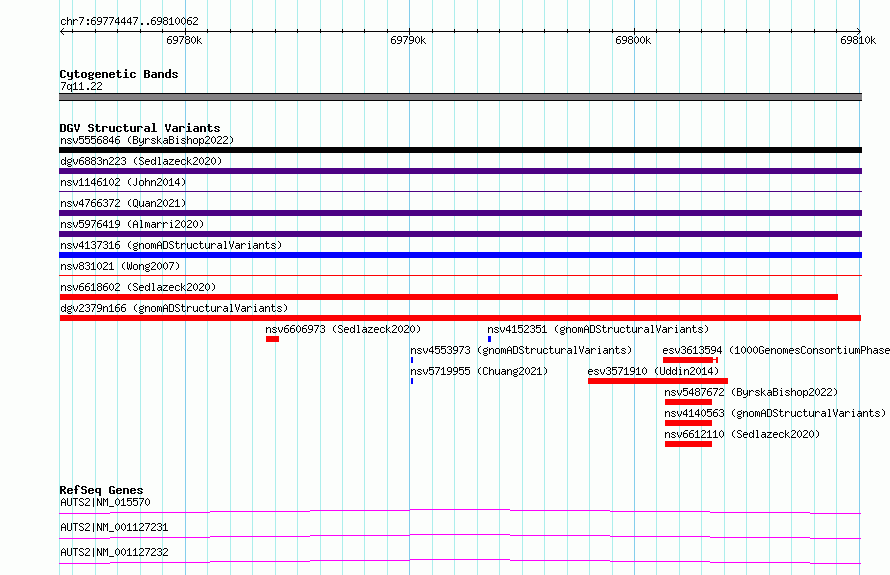
Task: Open variant nsv4553973 (gnomADStructuralVariants) label
Action: click(520, 350)
